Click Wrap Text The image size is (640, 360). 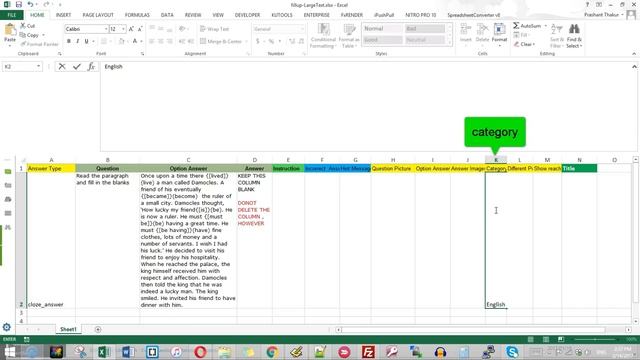[215, 29]
